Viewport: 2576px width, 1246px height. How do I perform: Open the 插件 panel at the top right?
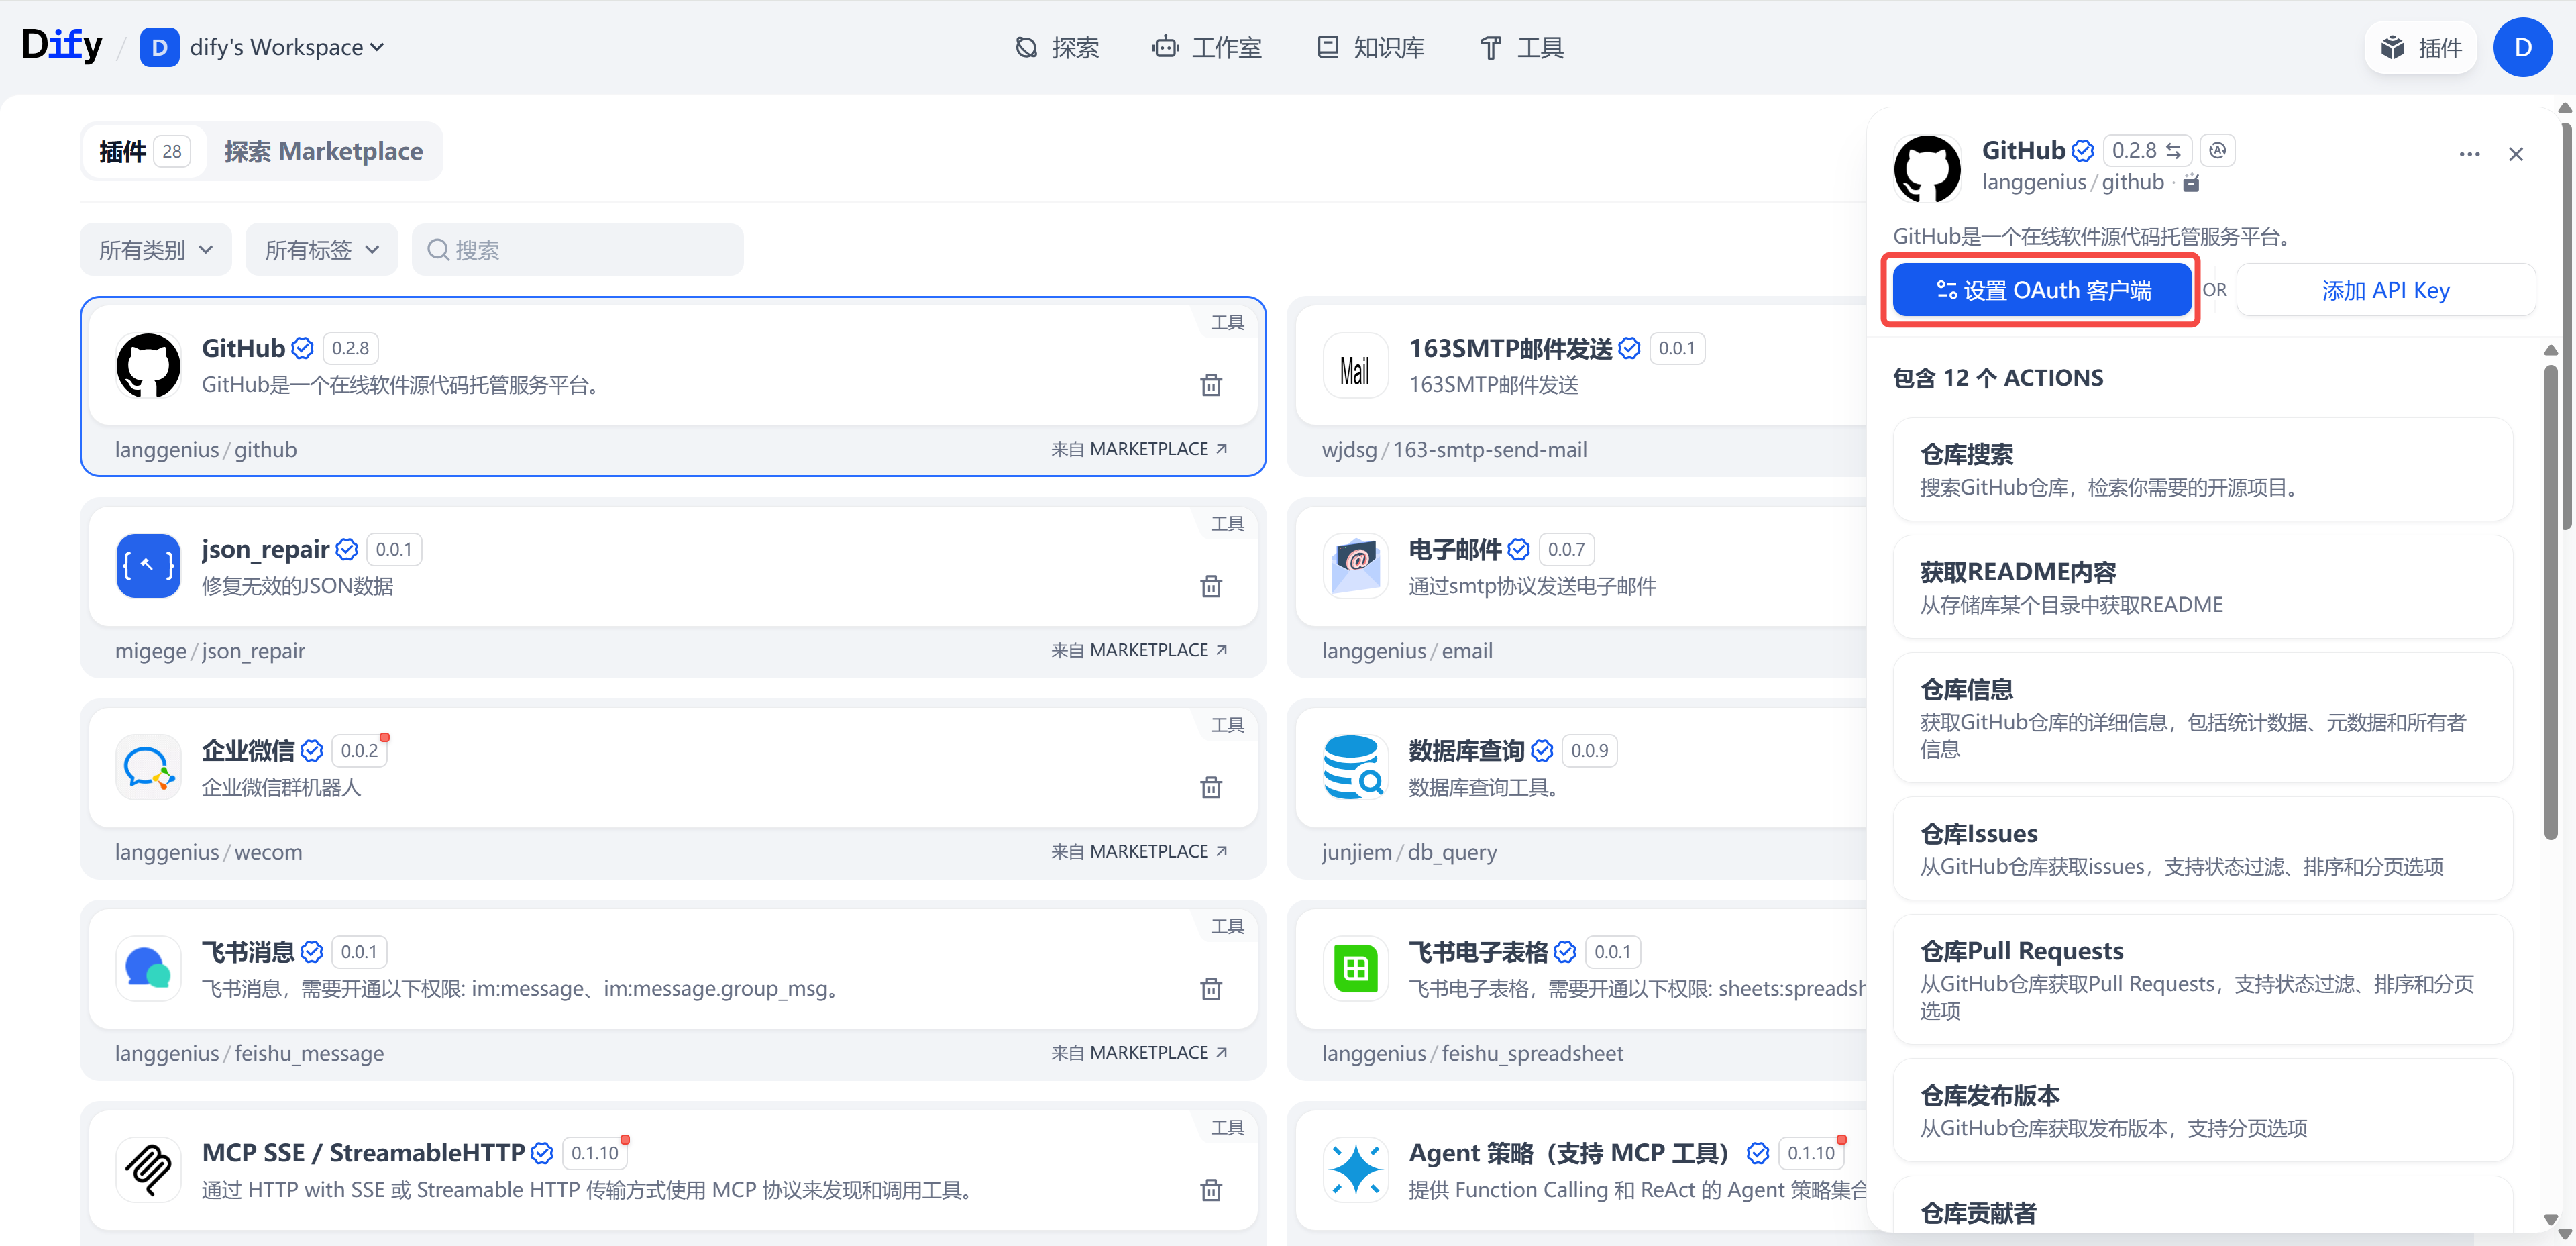(2421, 47)
